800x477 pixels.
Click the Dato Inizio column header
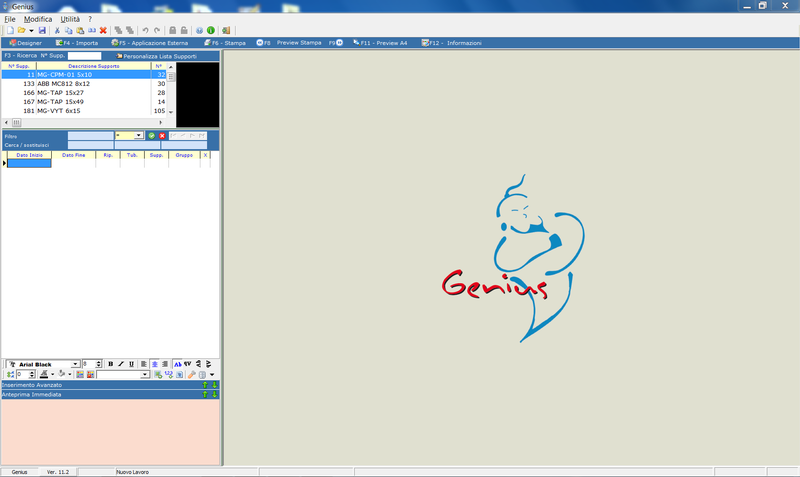[30, 155]
